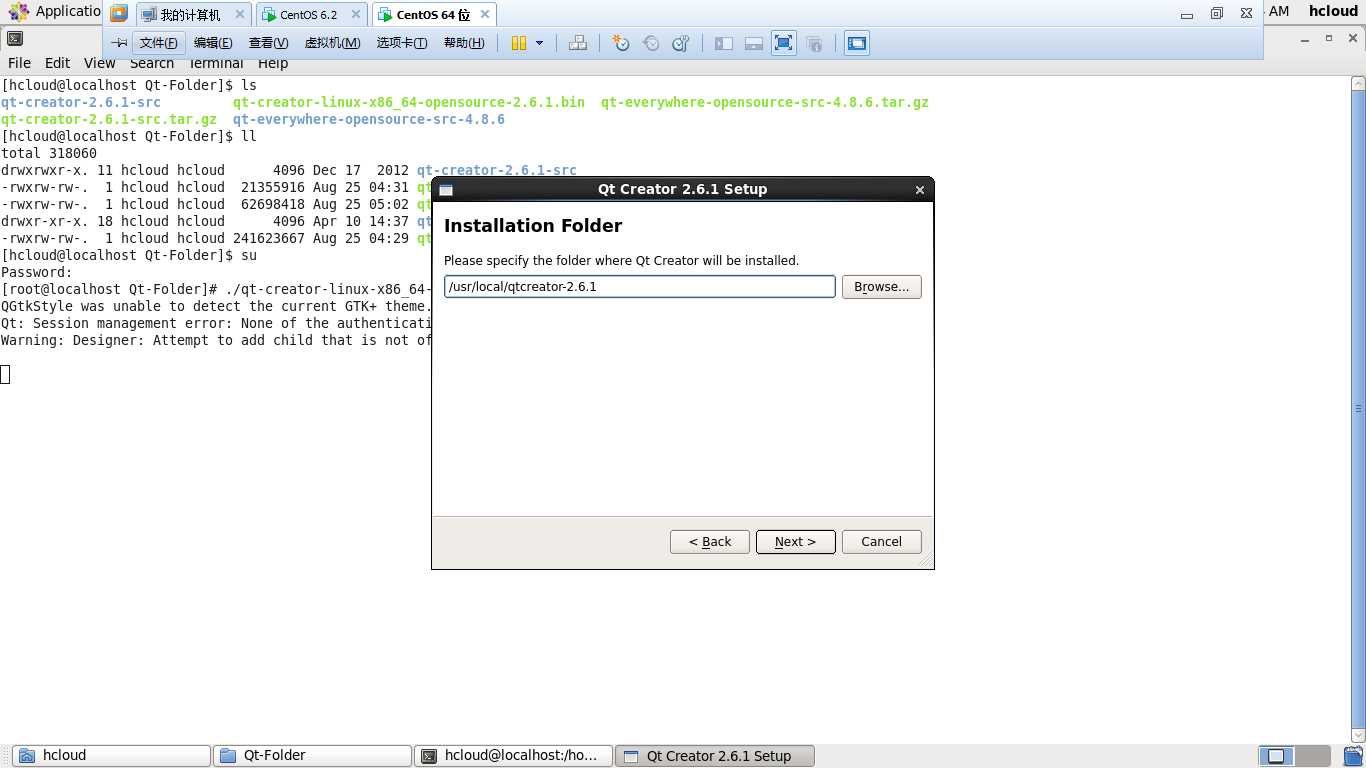Click the send Ctrl+Alt+Del network-style toolbar icon
1366x768 pixels.
coord(577,43)
